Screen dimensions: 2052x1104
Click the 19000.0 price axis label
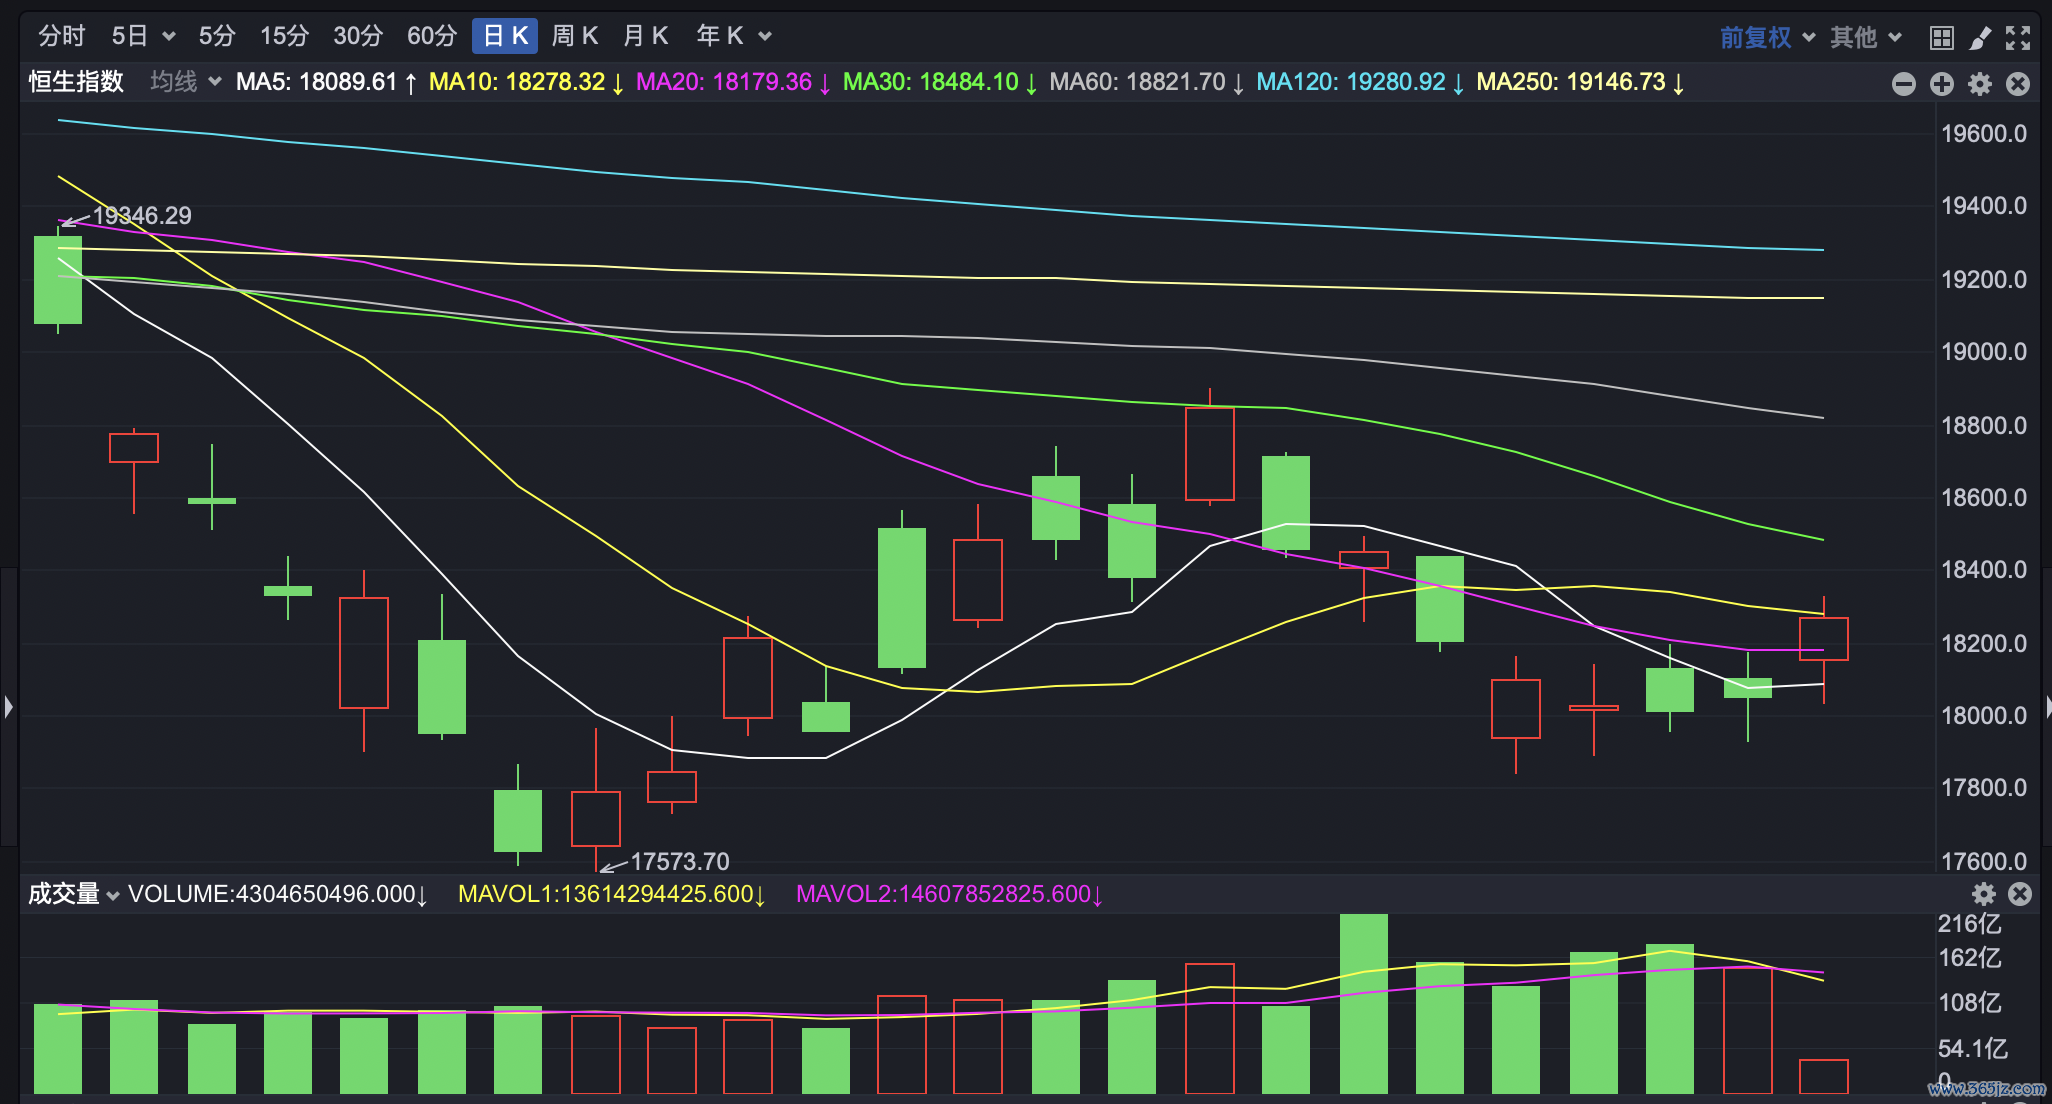1984,352
